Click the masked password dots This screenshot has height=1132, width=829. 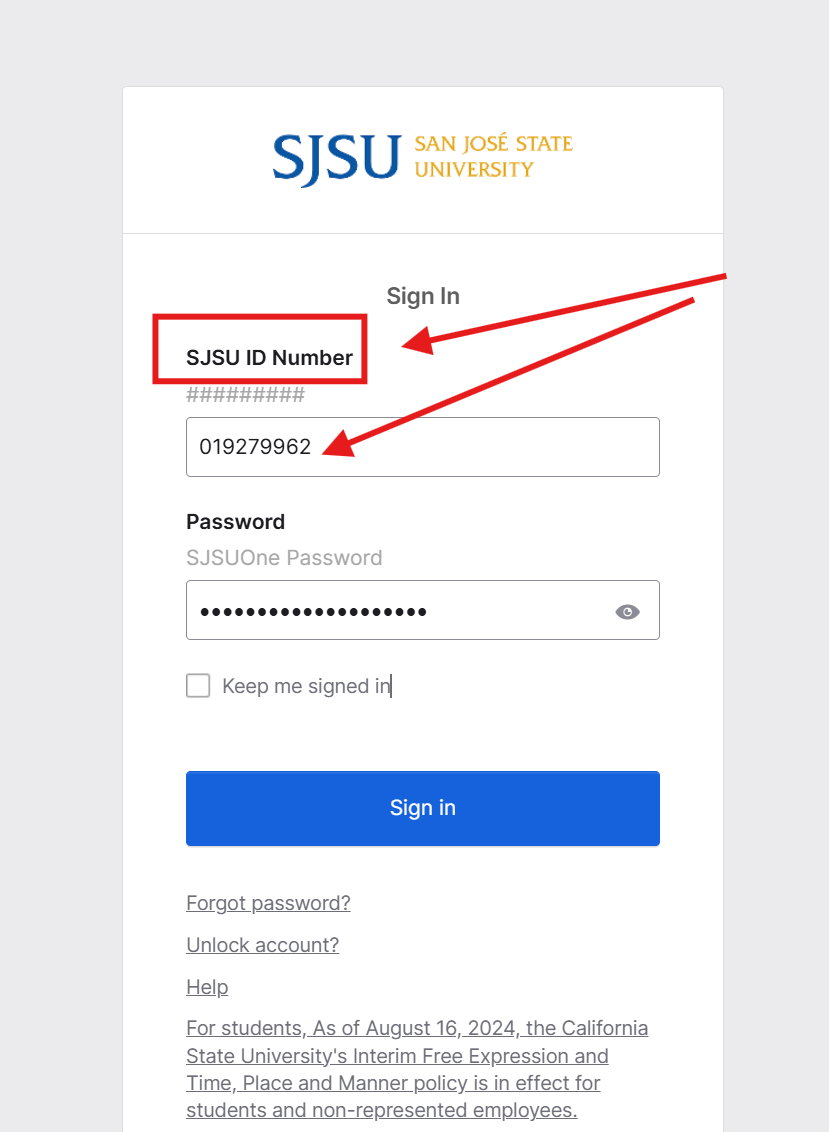click(313, 612)
